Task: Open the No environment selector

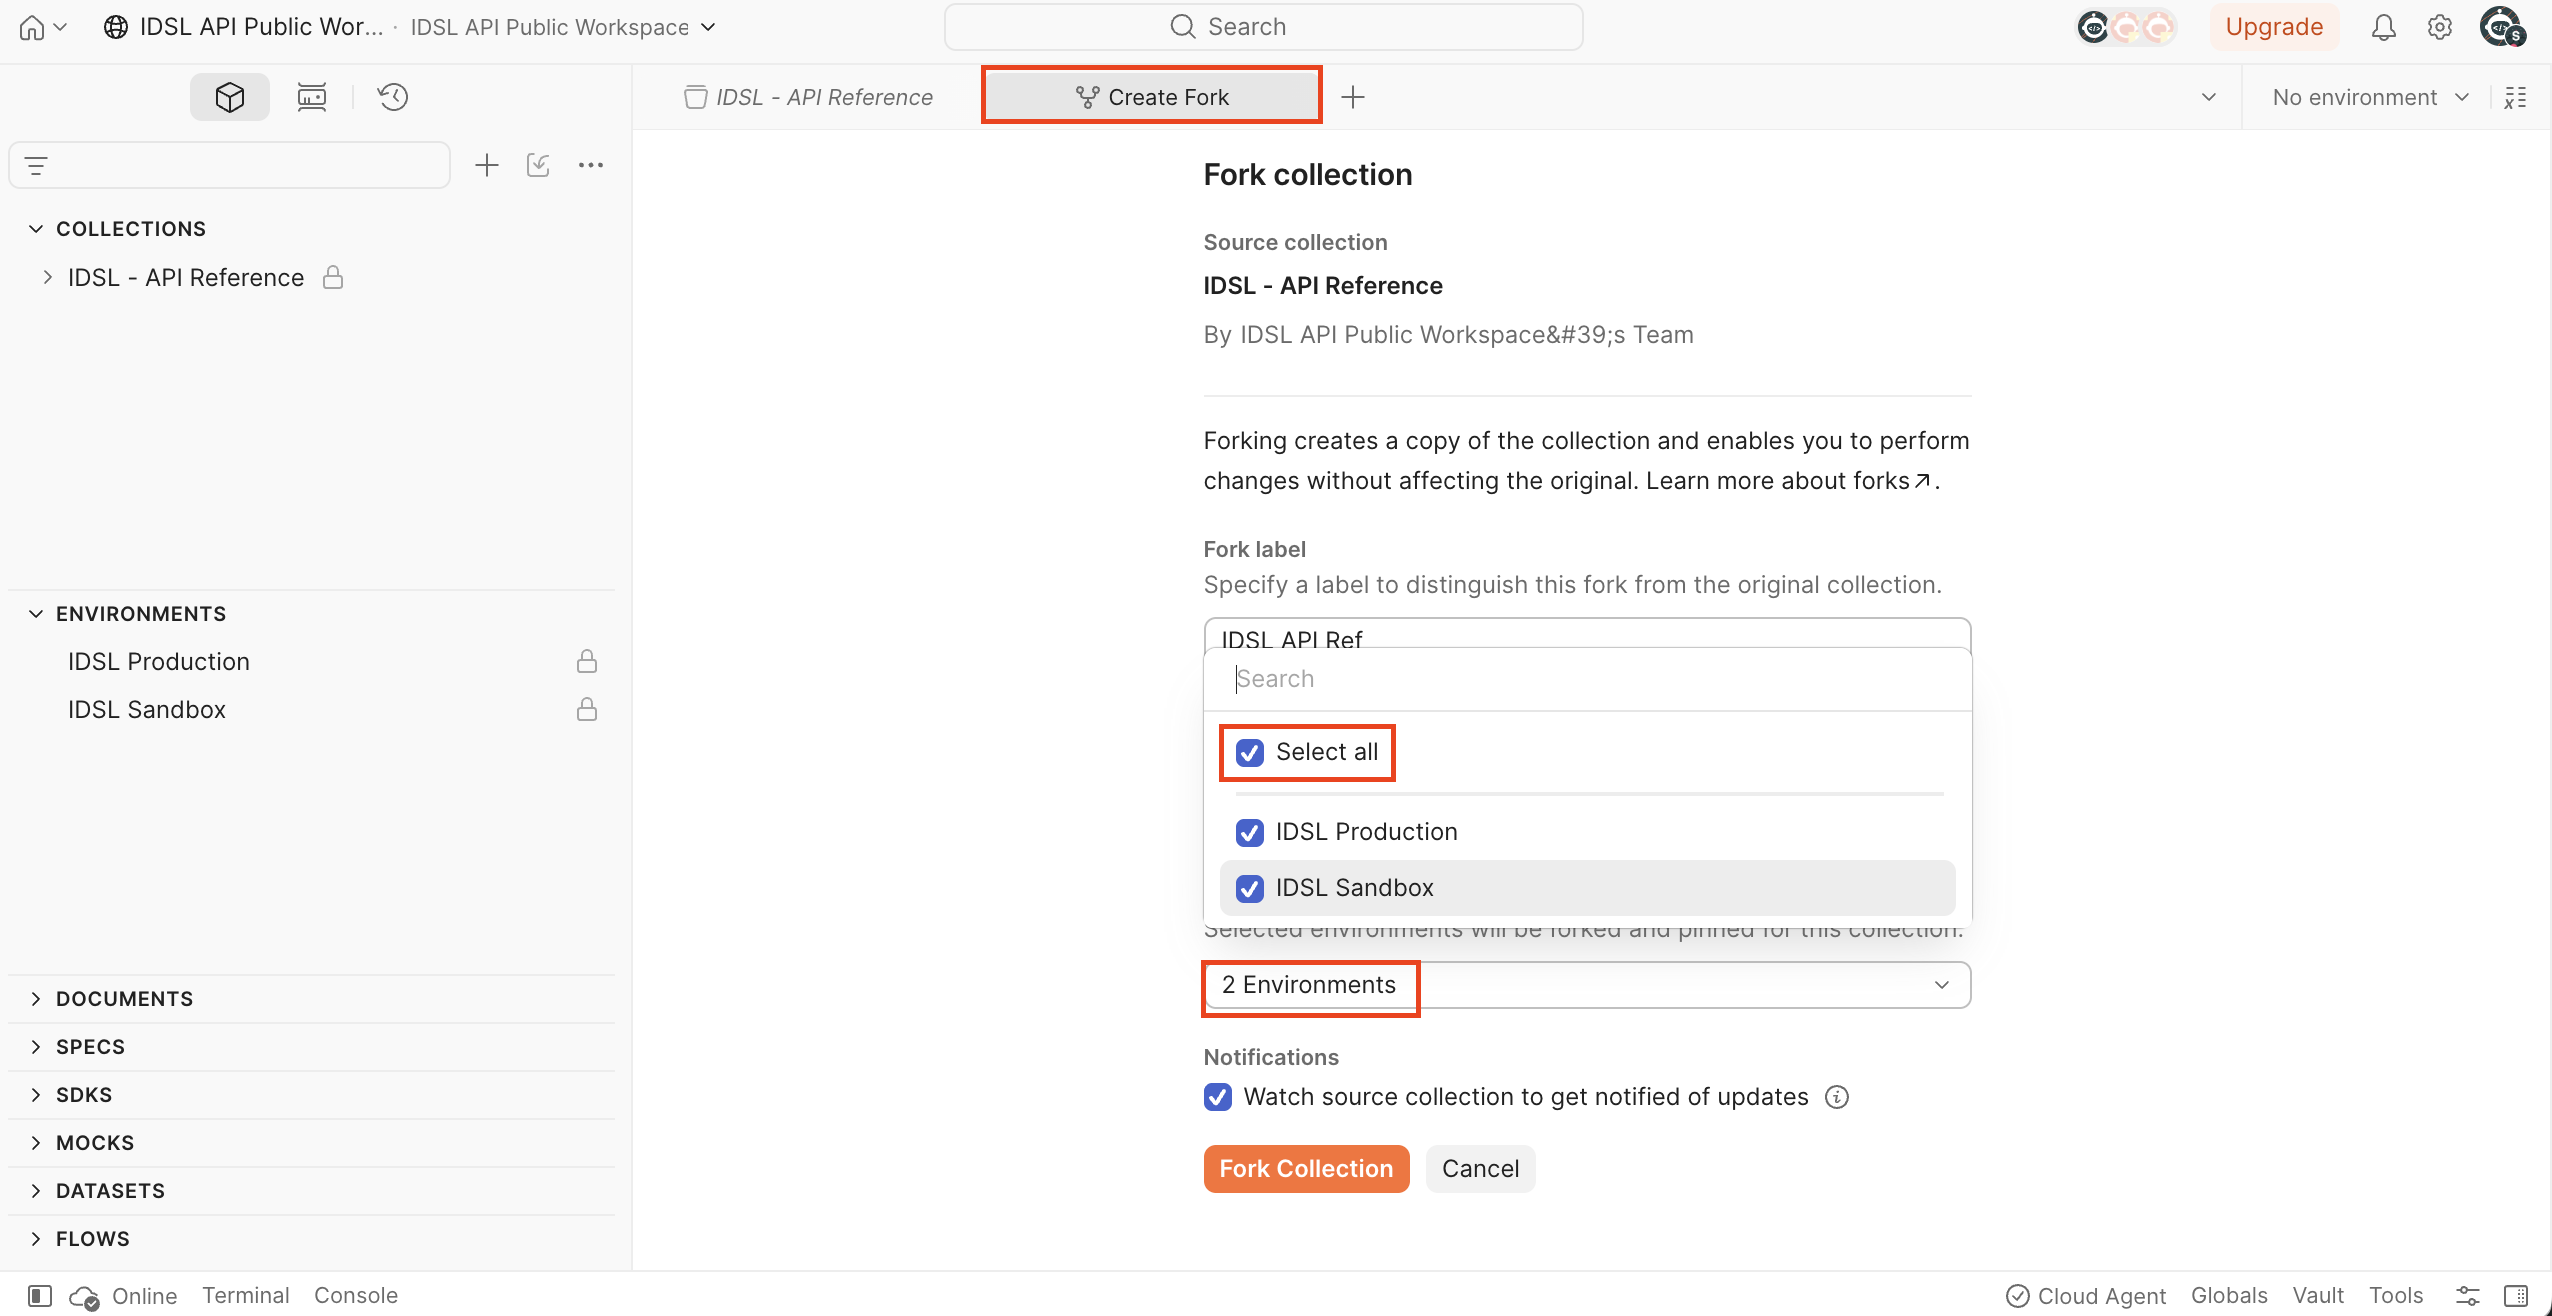Action: (2370, 97)
